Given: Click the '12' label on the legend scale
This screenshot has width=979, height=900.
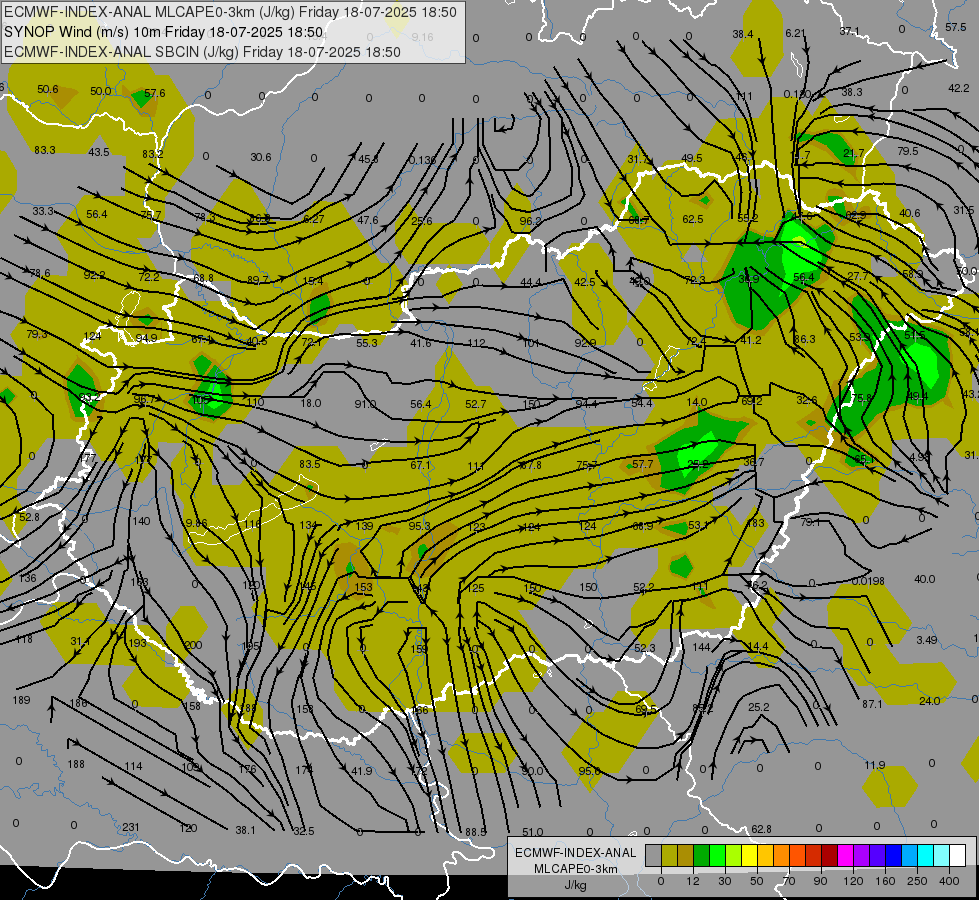Looking at the screenshot, I should coord(692,881).
